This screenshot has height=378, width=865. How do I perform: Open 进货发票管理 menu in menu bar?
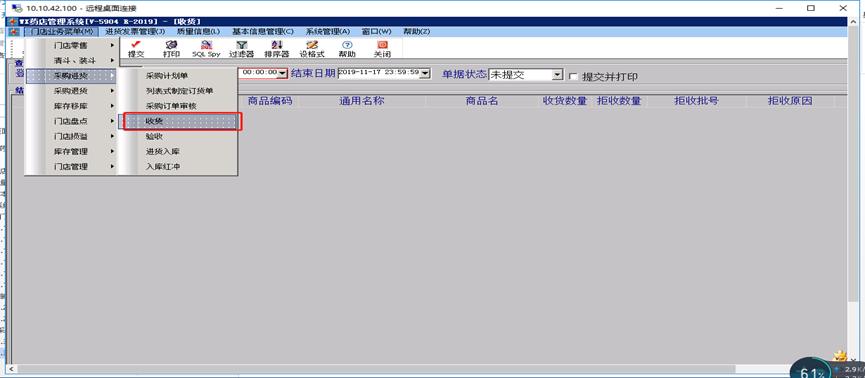click(135, 31)
